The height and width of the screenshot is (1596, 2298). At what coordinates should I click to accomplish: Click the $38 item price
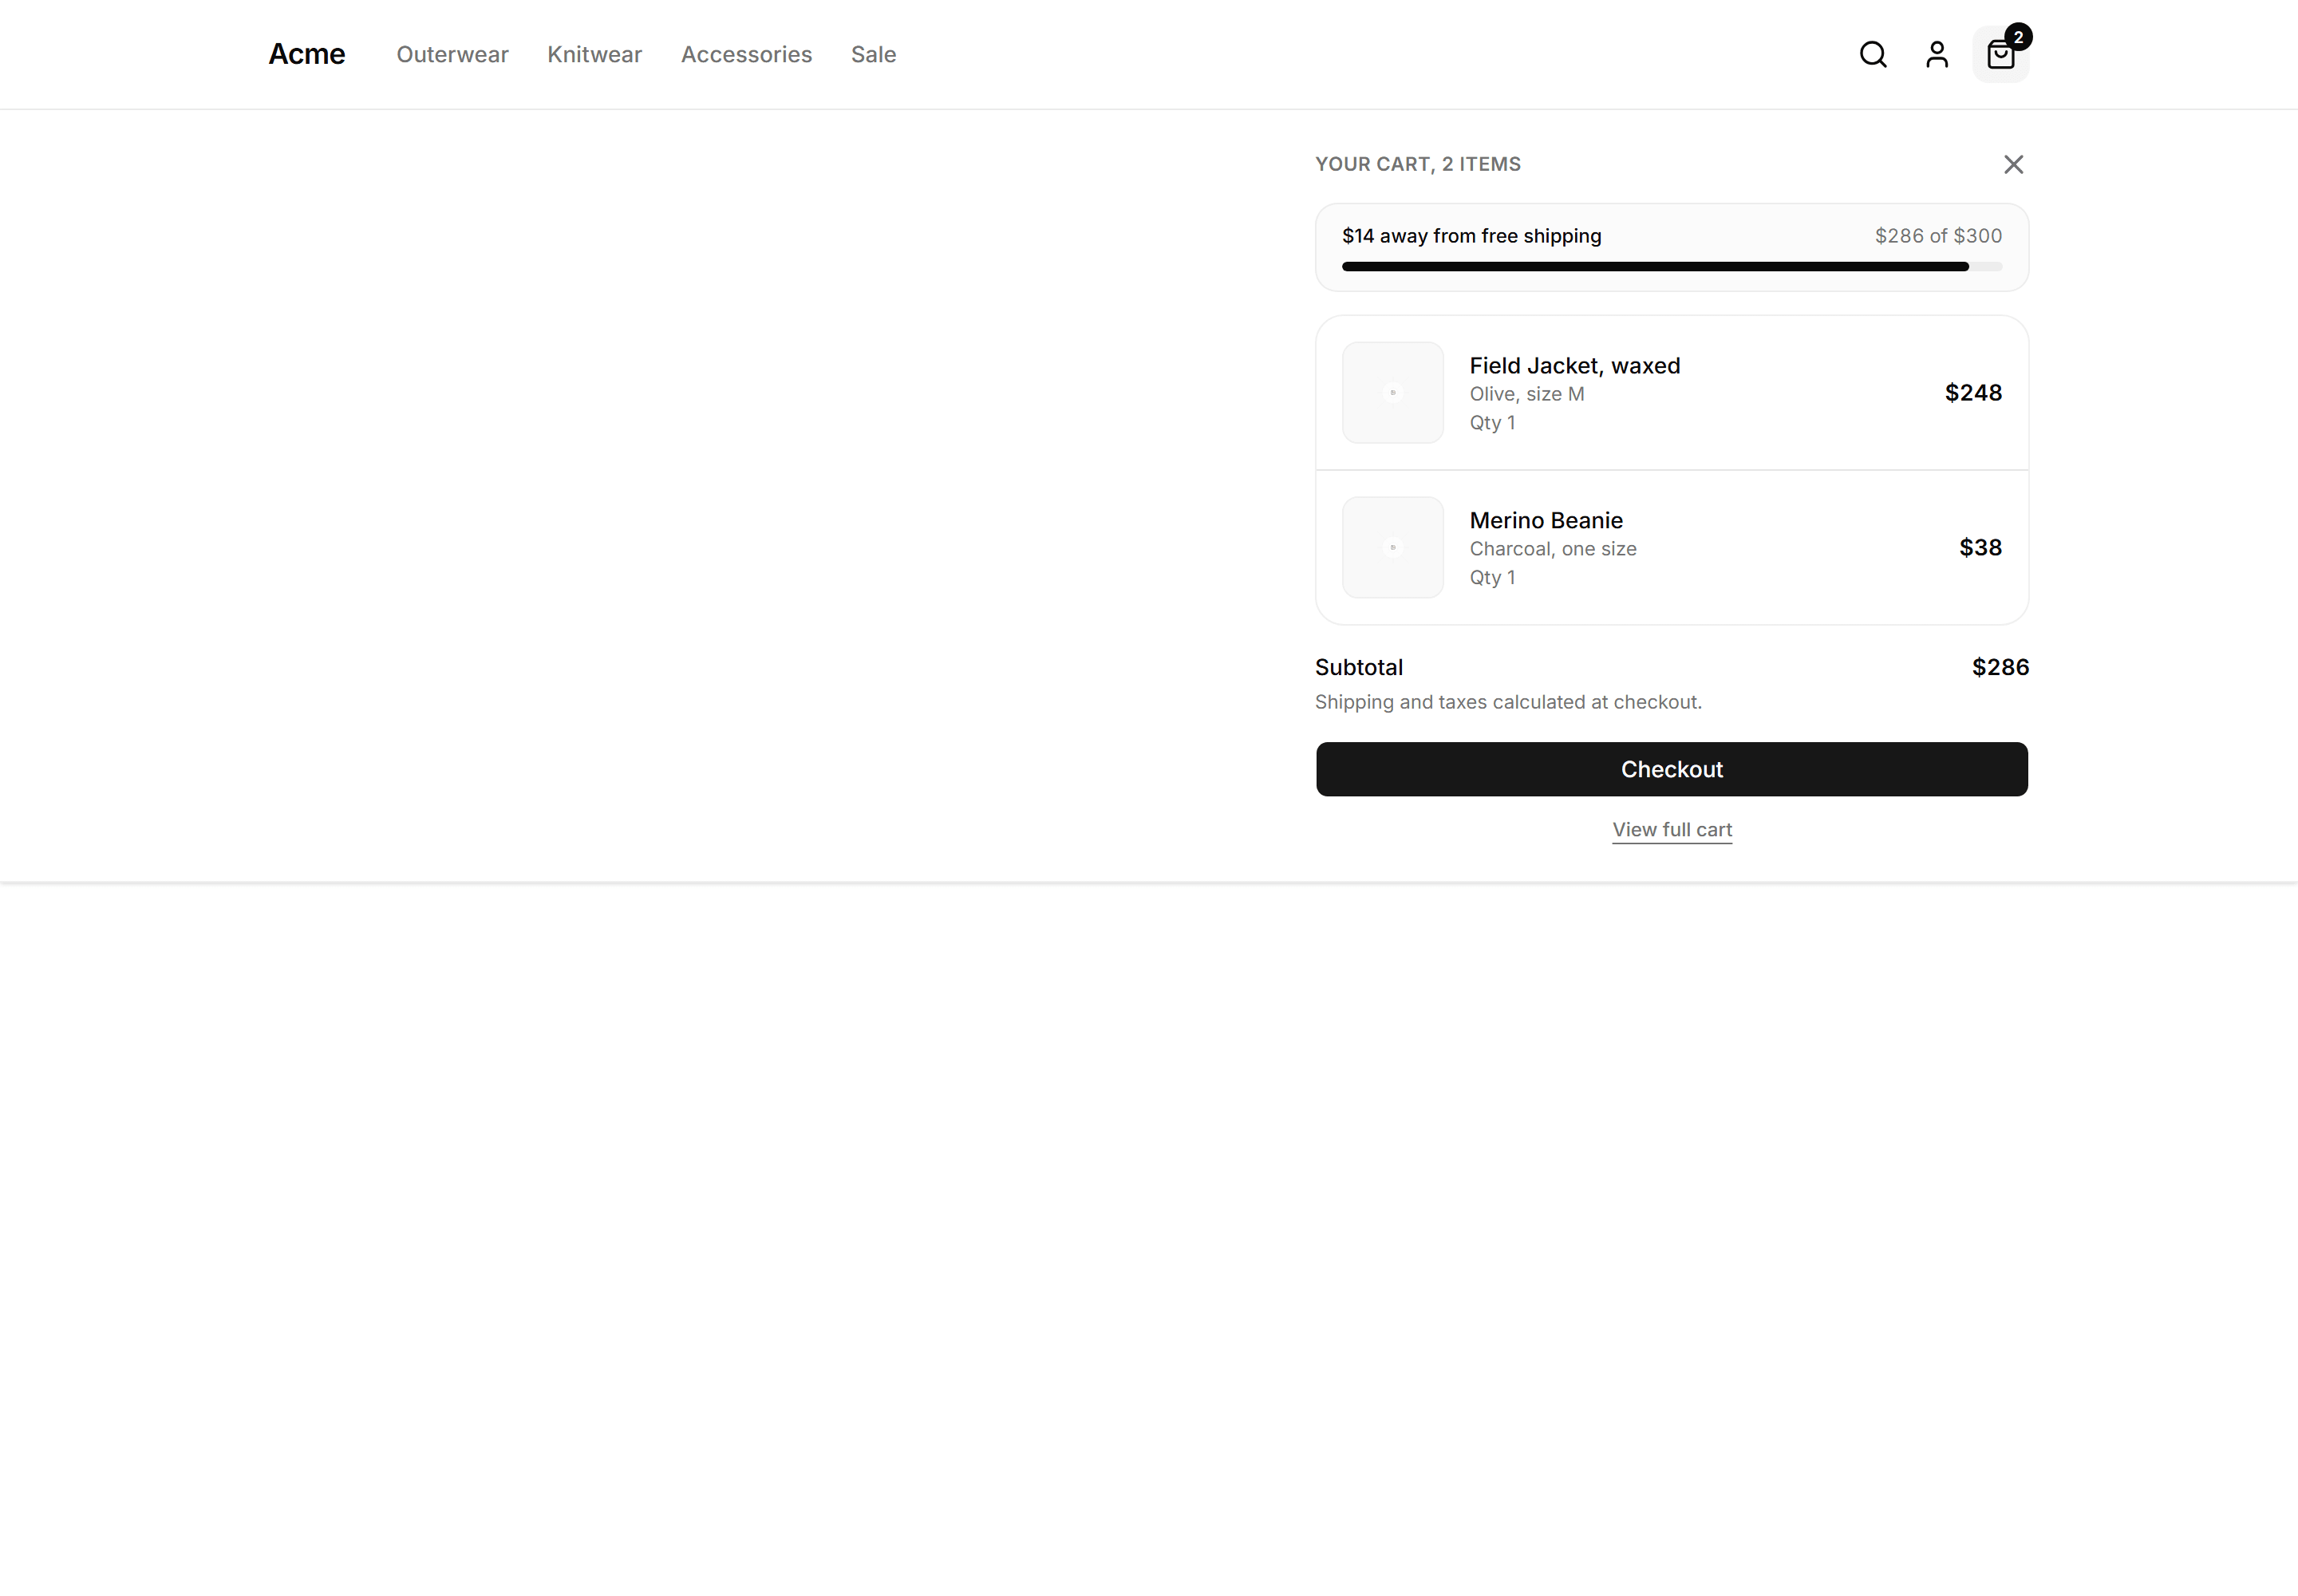click(1980, 547)
